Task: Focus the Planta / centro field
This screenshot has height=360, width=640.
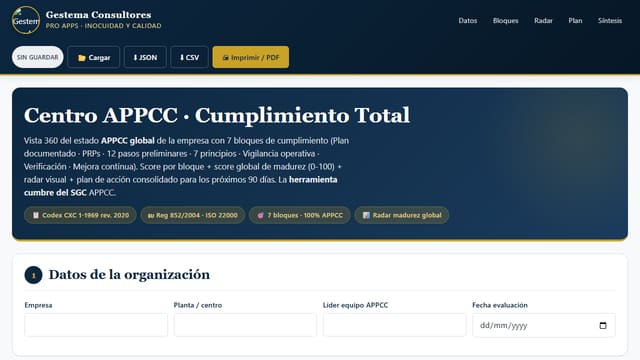Action: coord(245,325)
